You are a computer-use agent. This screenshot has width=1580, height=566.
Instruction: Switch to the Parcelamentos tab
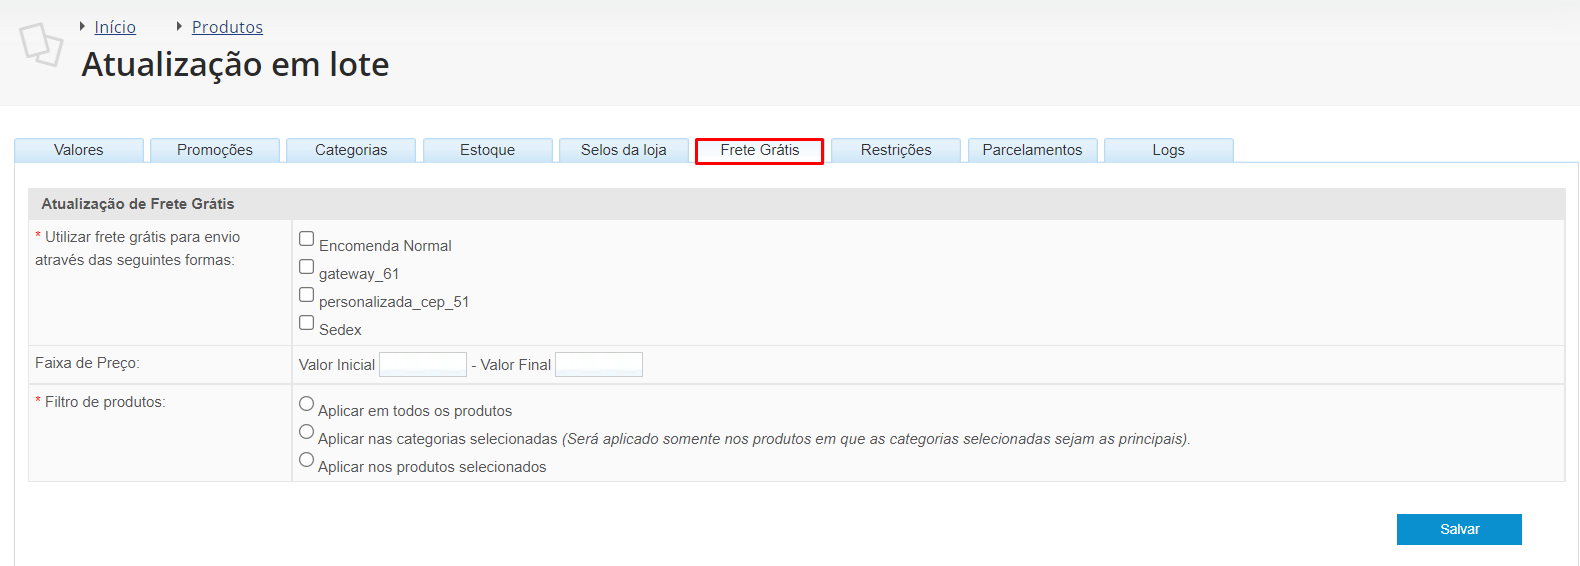click(1033, 150)
